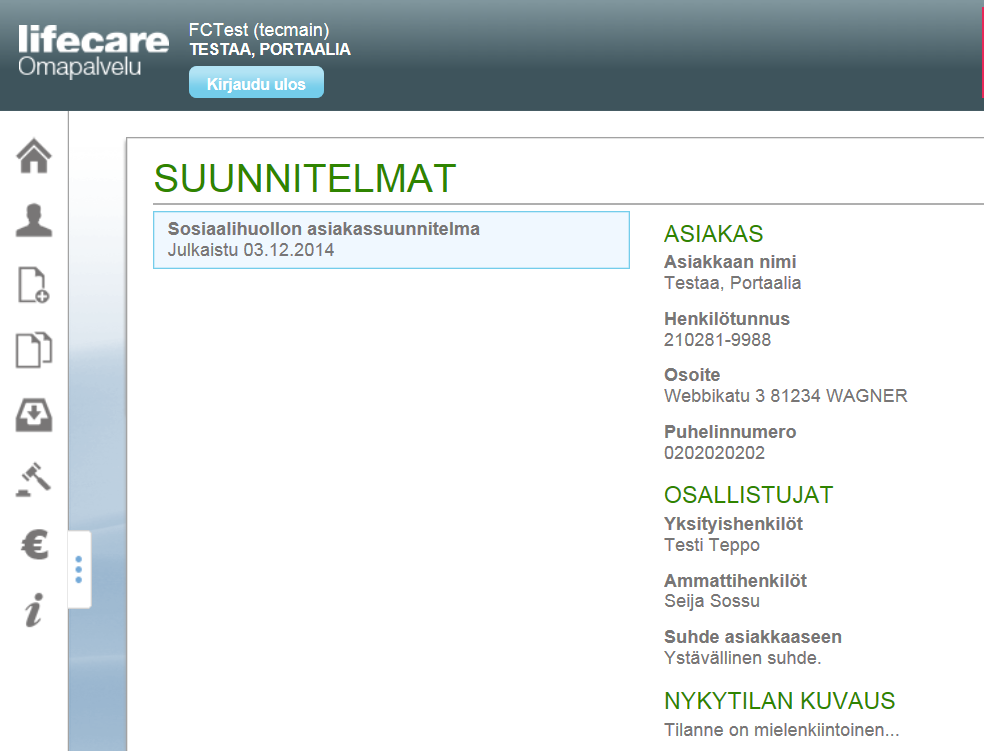Click private person Testi Teppo
The image size is (984, 751).
[x=712, y=545]
